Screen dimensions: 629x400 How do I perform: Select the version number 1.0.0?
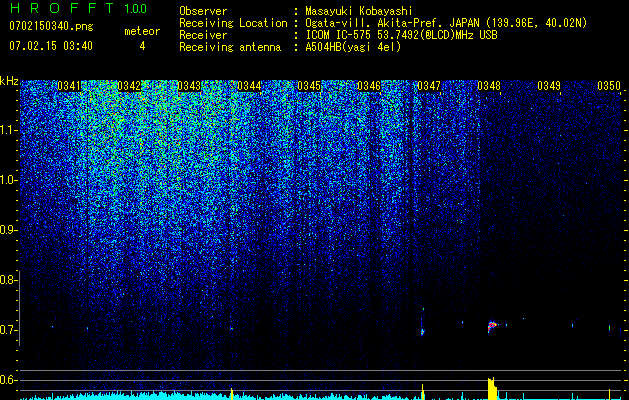(136, 8)
